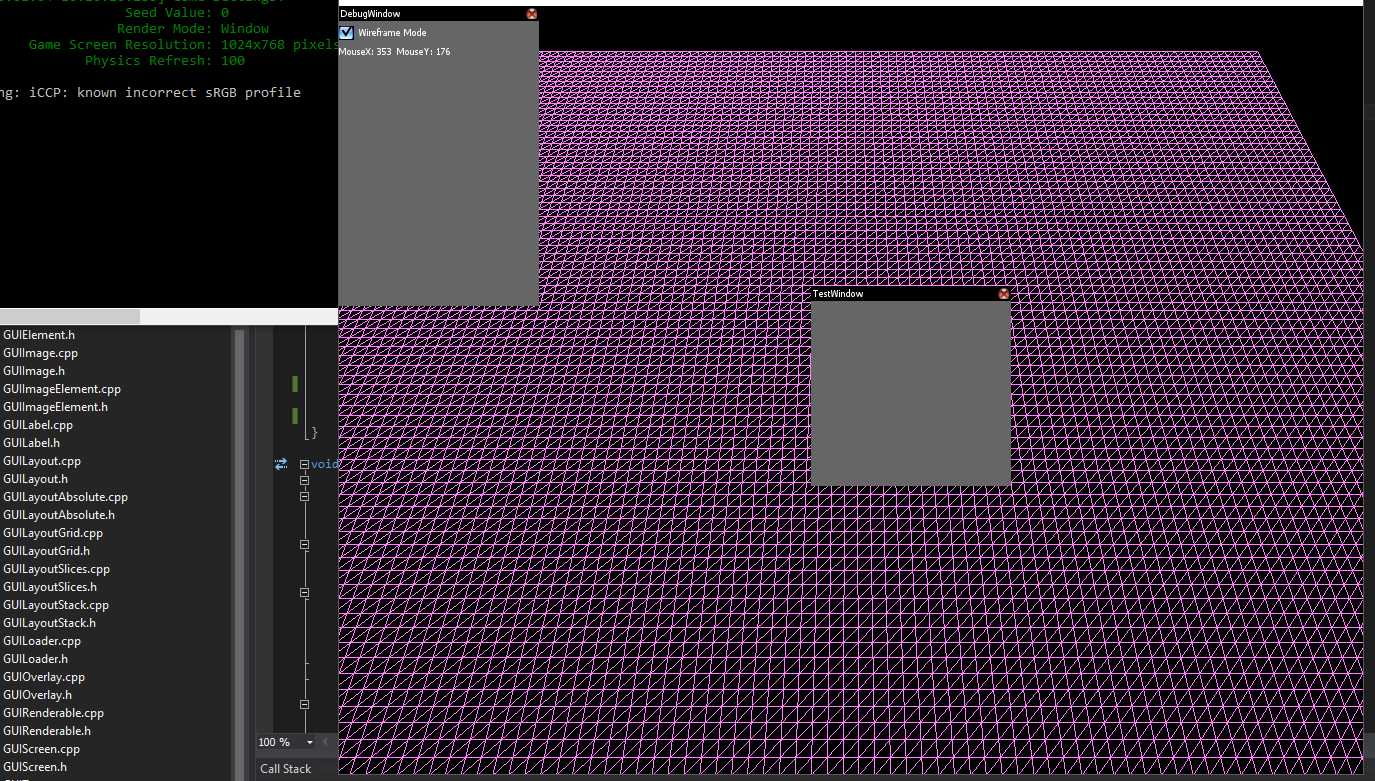1375x781 pixels.
Task: Open GUILayout.h file entry
Action: (36, 479)
